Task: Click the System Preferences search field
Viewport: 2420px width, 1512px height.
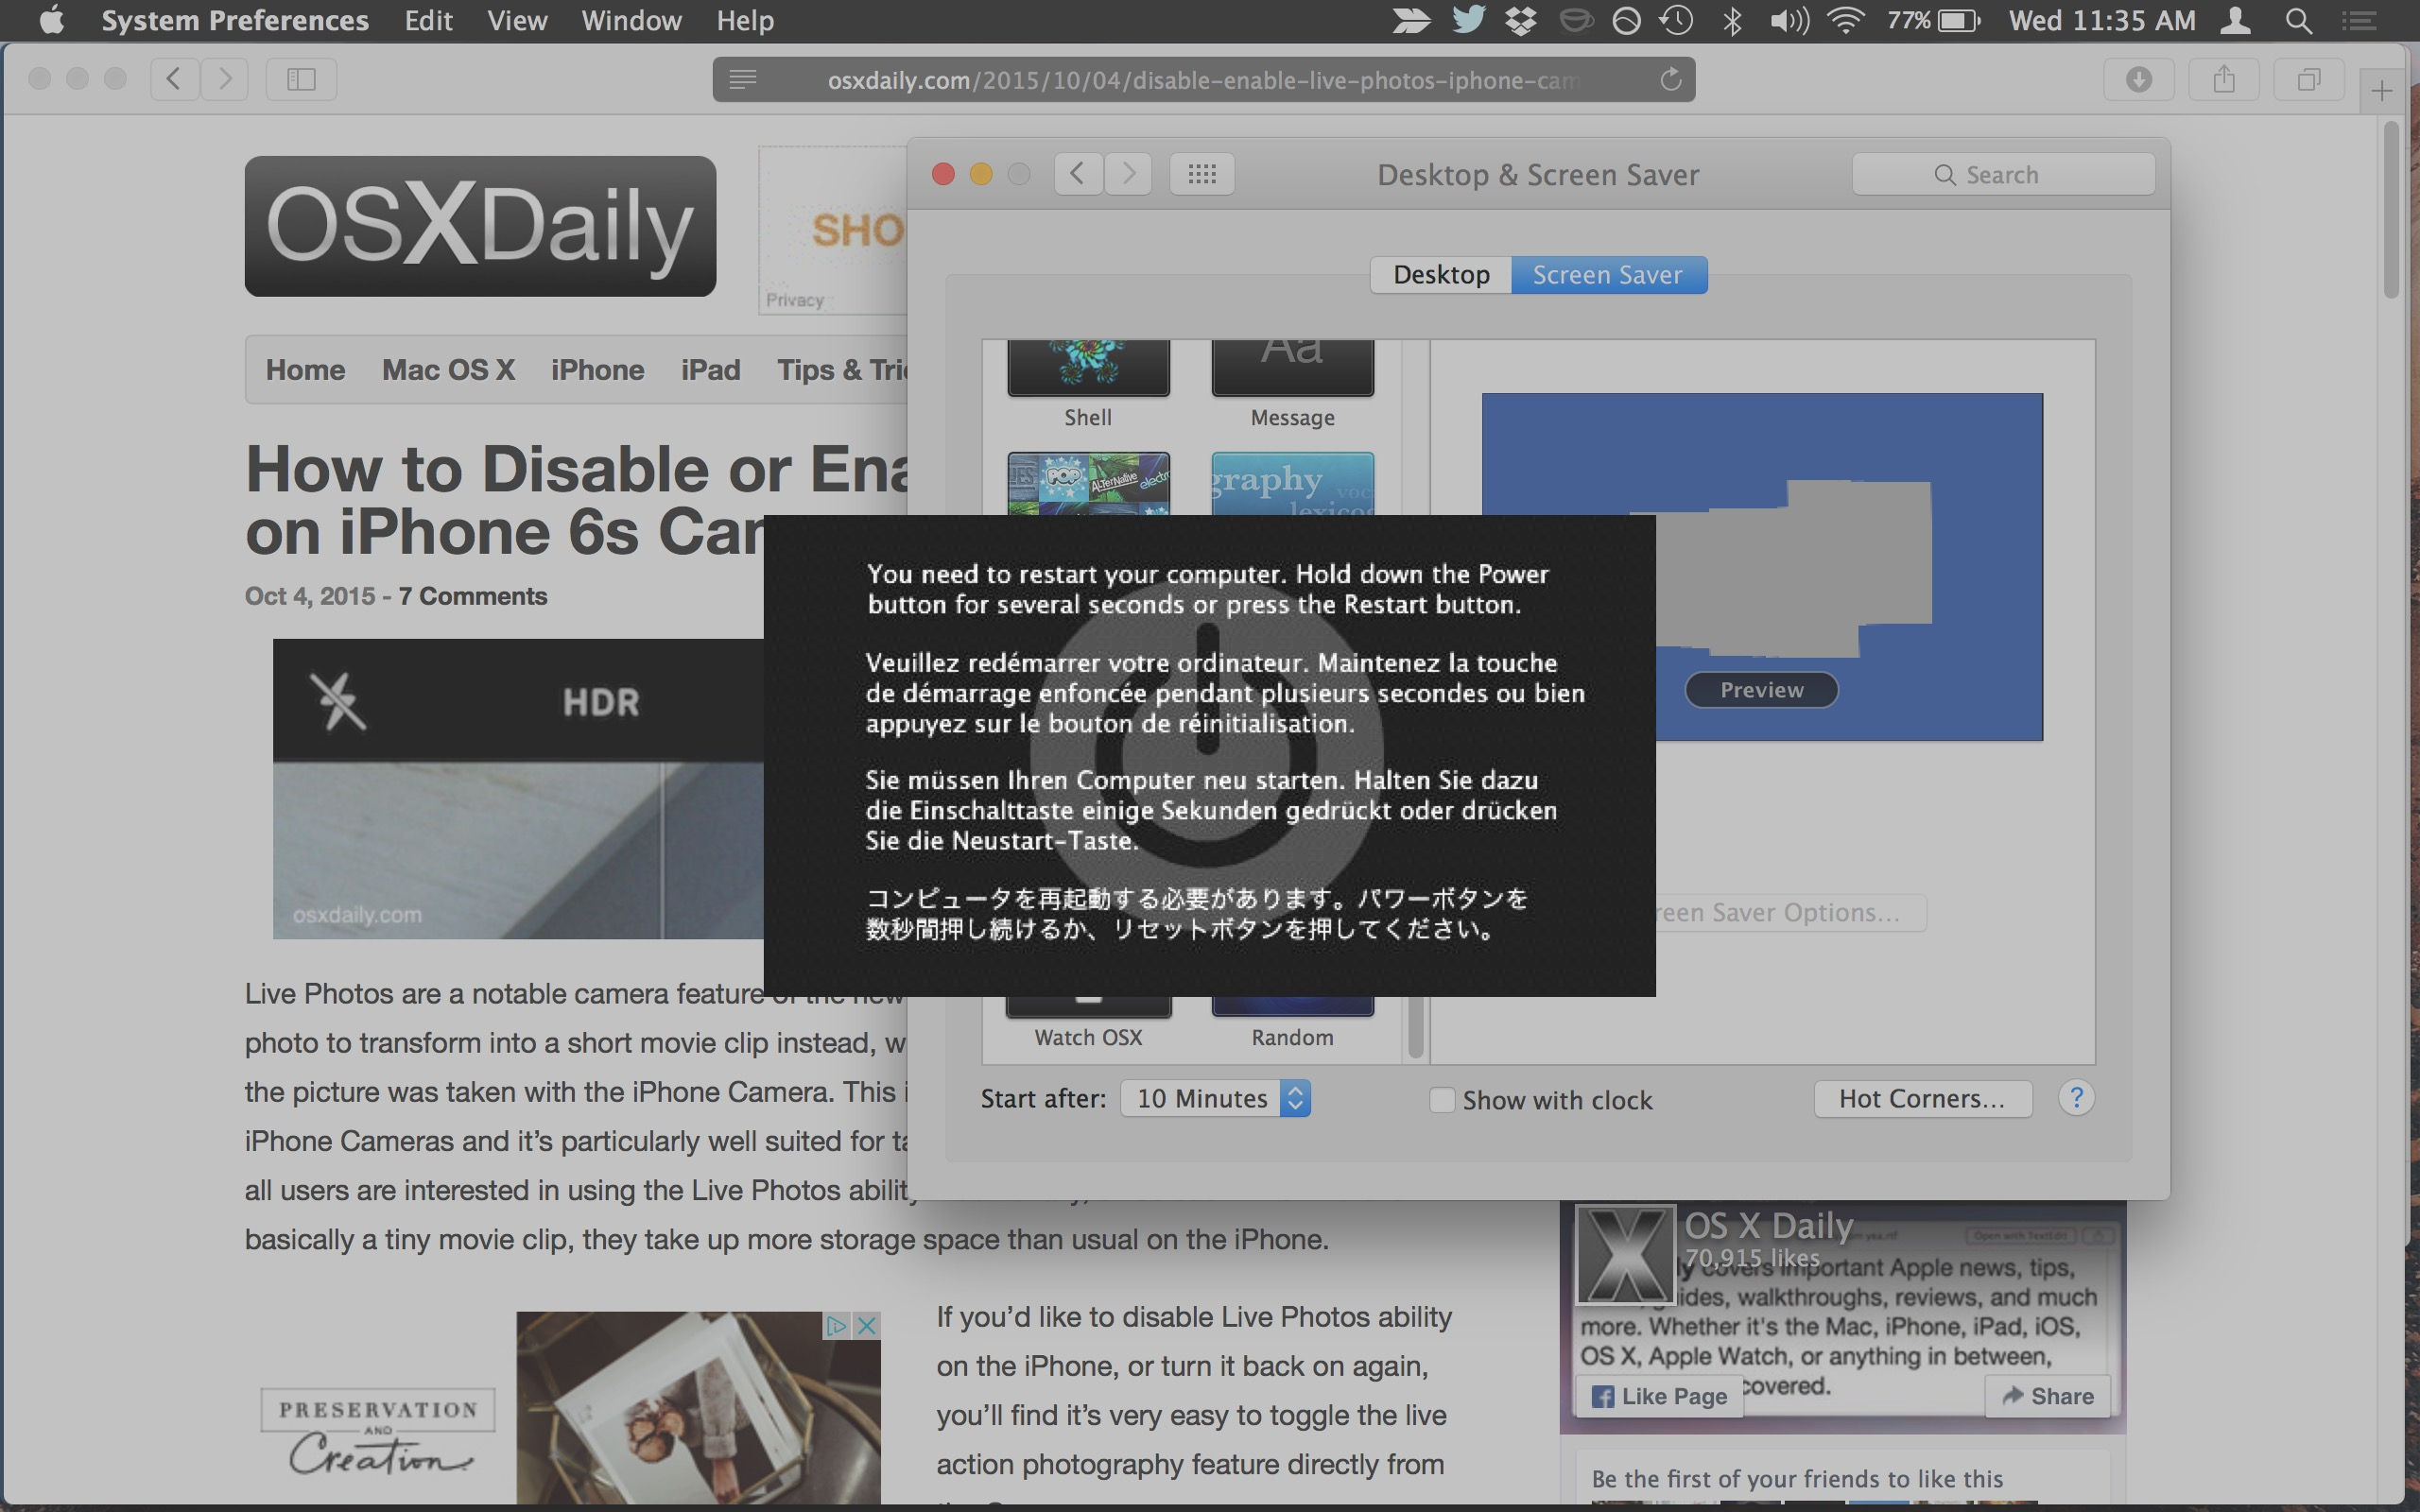Action: 2003,174
